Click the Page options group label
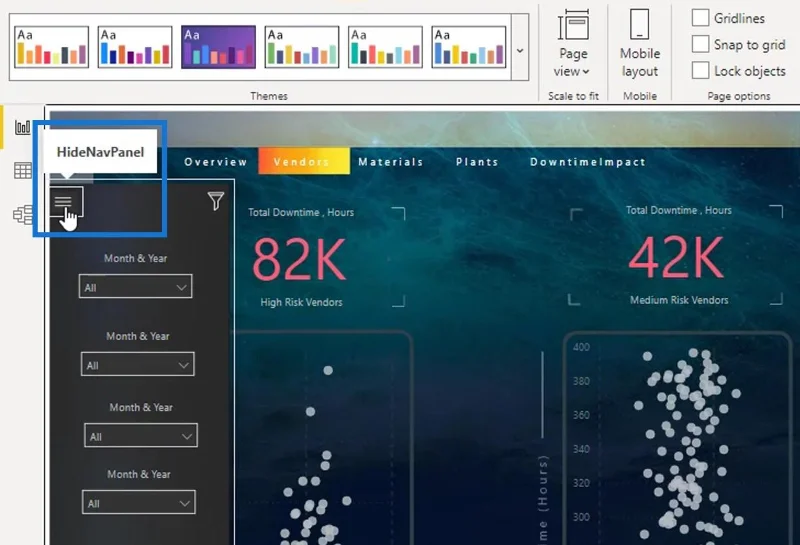The width and height of the screenshot is (800, 545). 739,96
